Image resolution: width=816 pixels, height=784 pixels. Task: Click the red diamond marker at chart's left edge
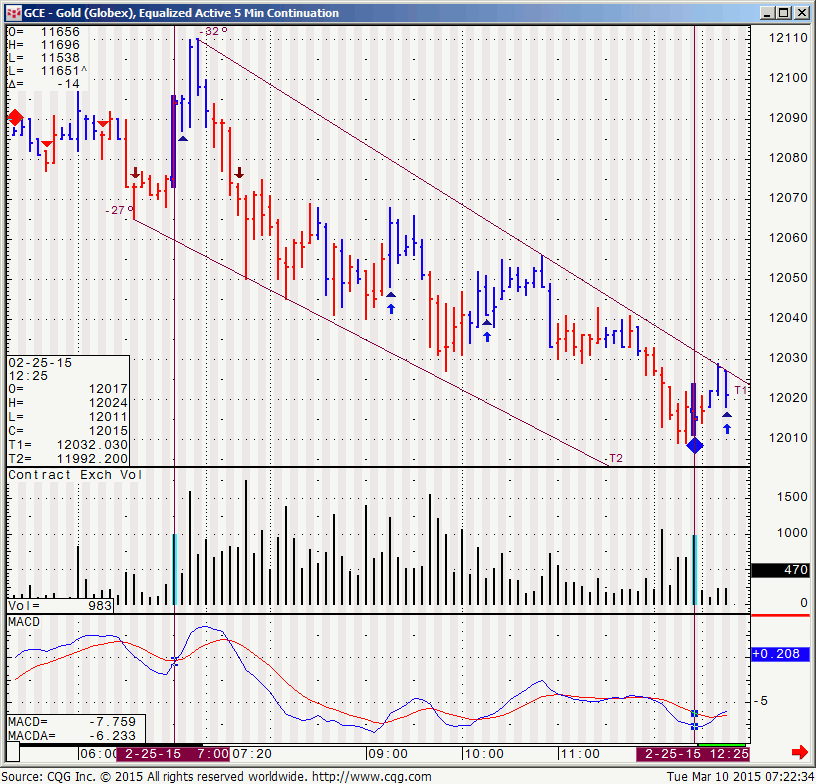click(x=15, y=118)
